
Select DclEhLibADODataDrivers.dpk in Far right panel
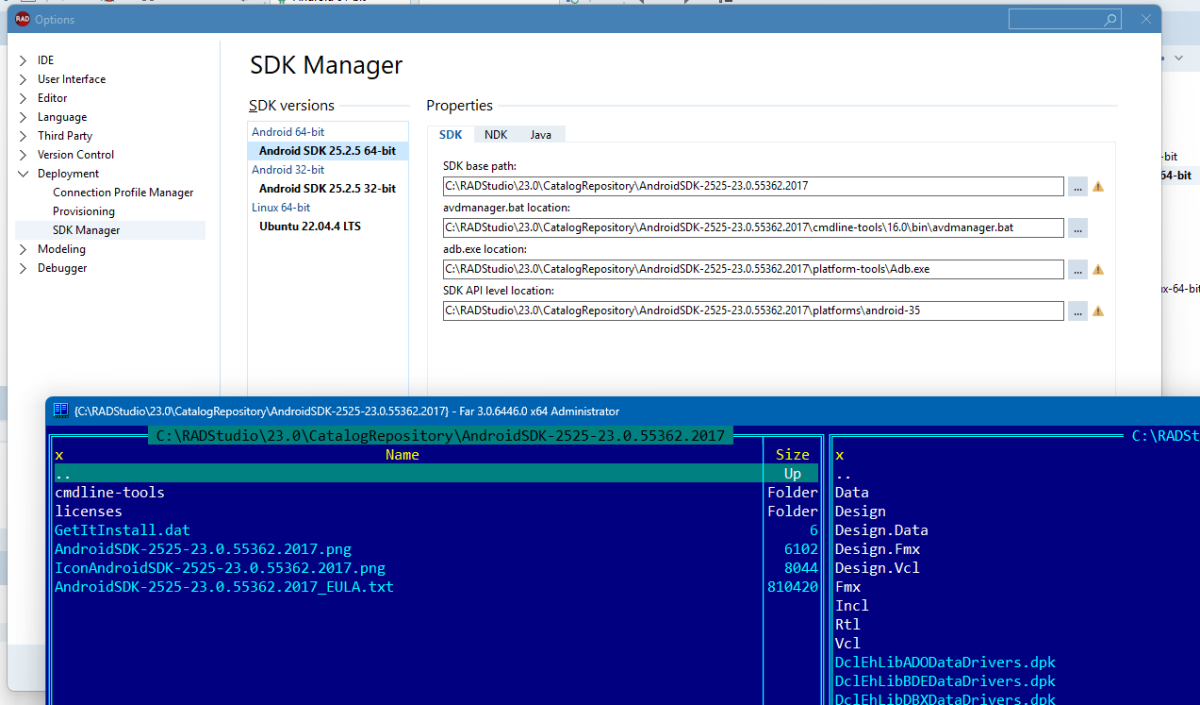[x=945, y=664]
